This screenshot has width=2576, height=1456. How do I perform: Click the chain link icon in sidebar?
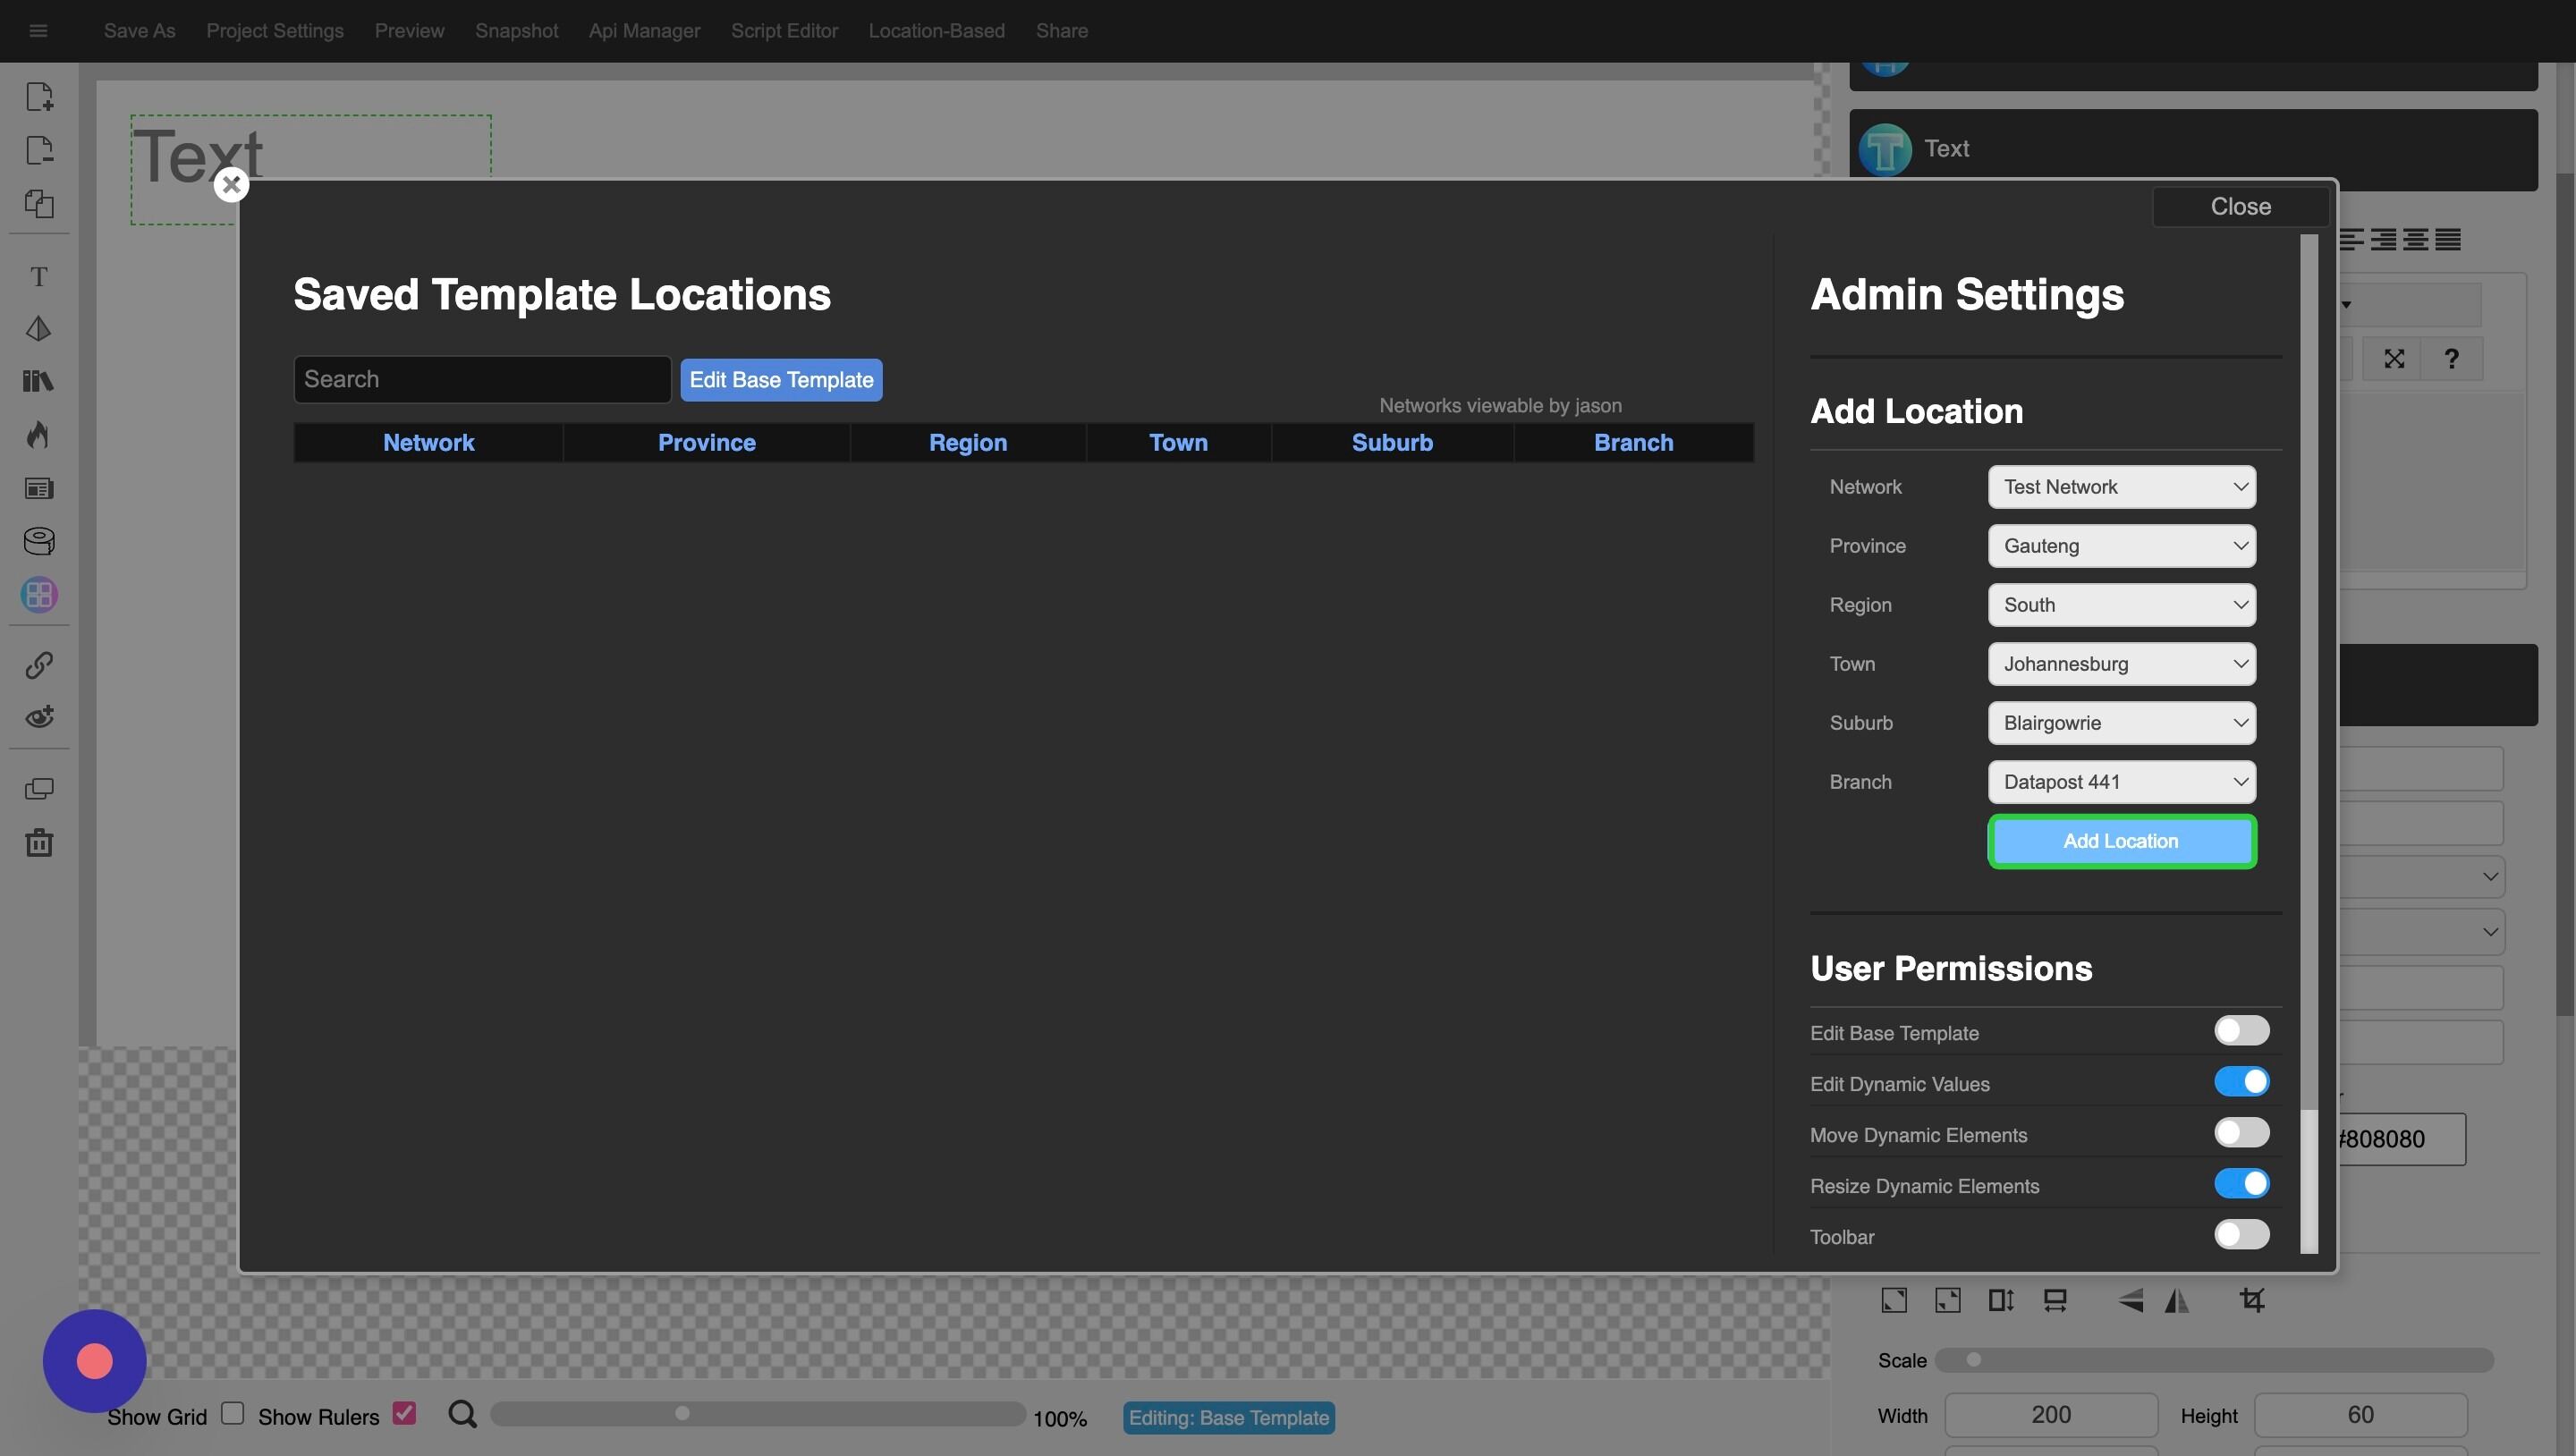pyautogui.click(x=39, y=665)
